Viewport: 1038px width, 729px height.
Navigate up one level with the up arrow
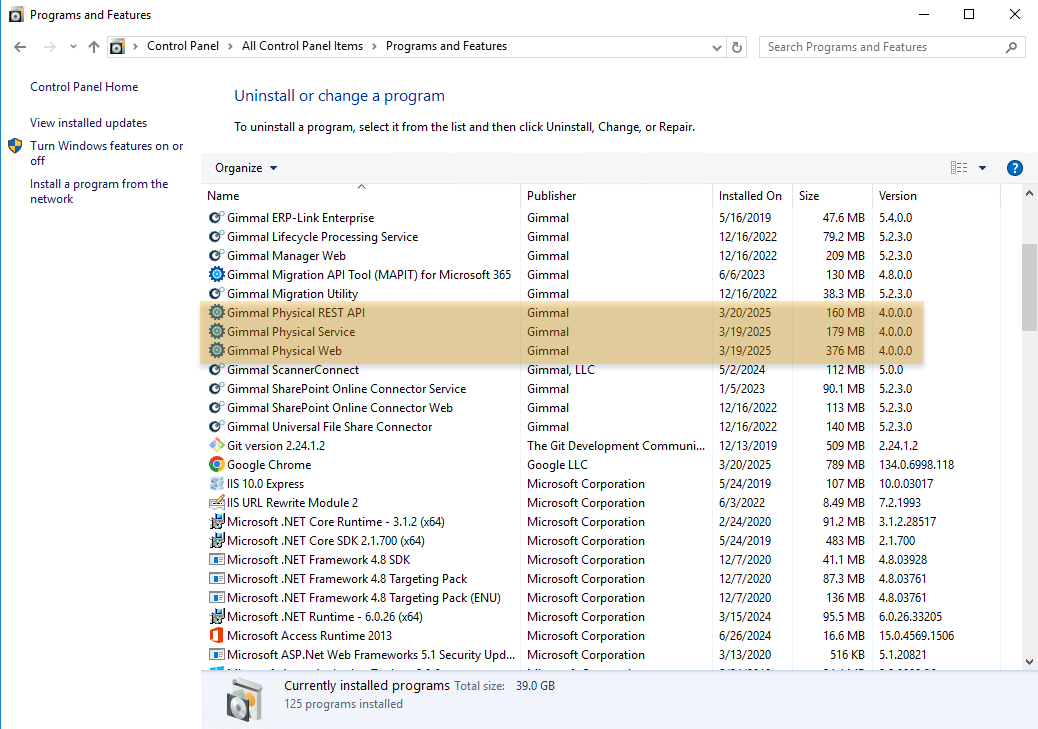[94, 47]
